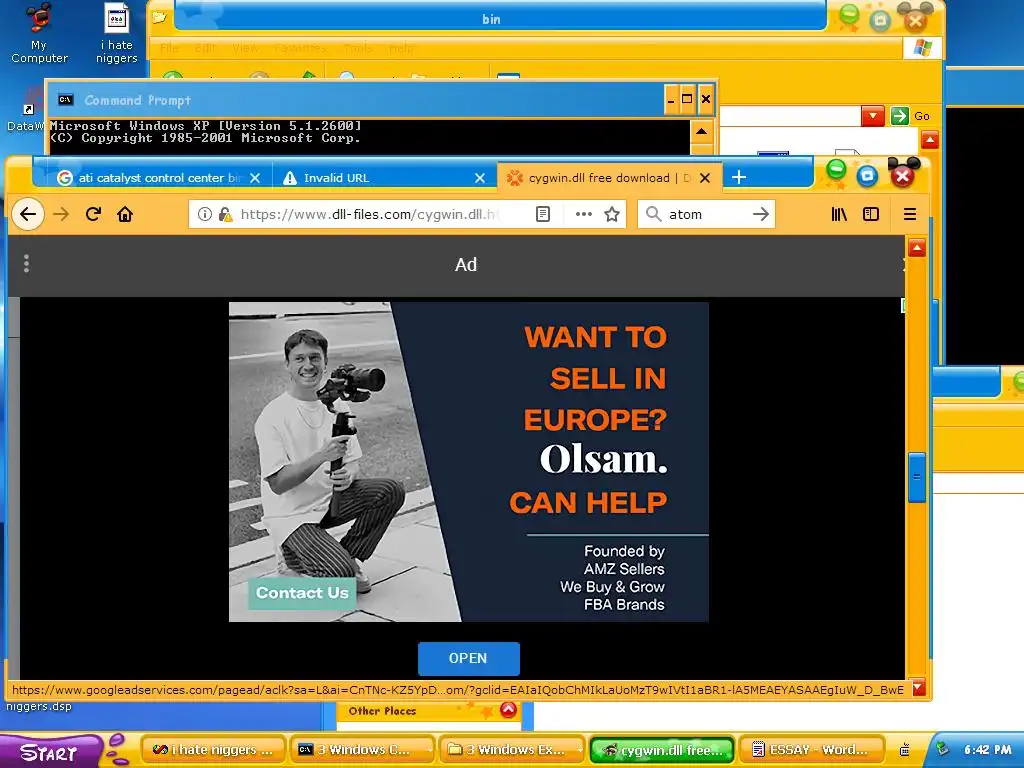Click the Command Prompt title bar icon
Image resolution: width=1024 pixels, height=768 pixels.
pos(65,100)
